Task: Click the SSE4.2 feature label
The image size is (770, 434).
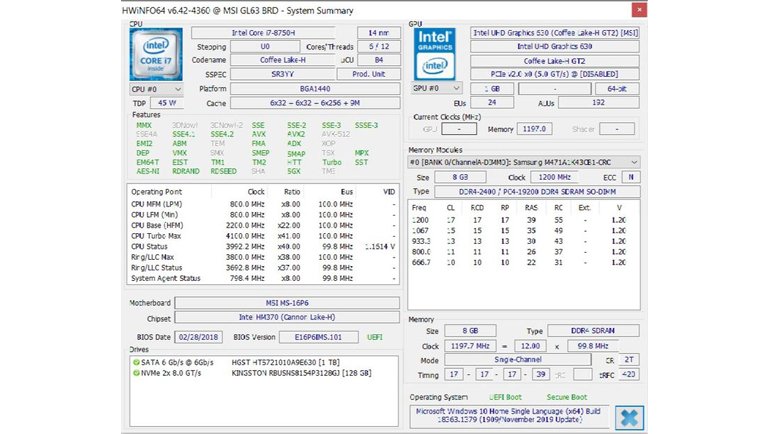Action: (222, 134)
